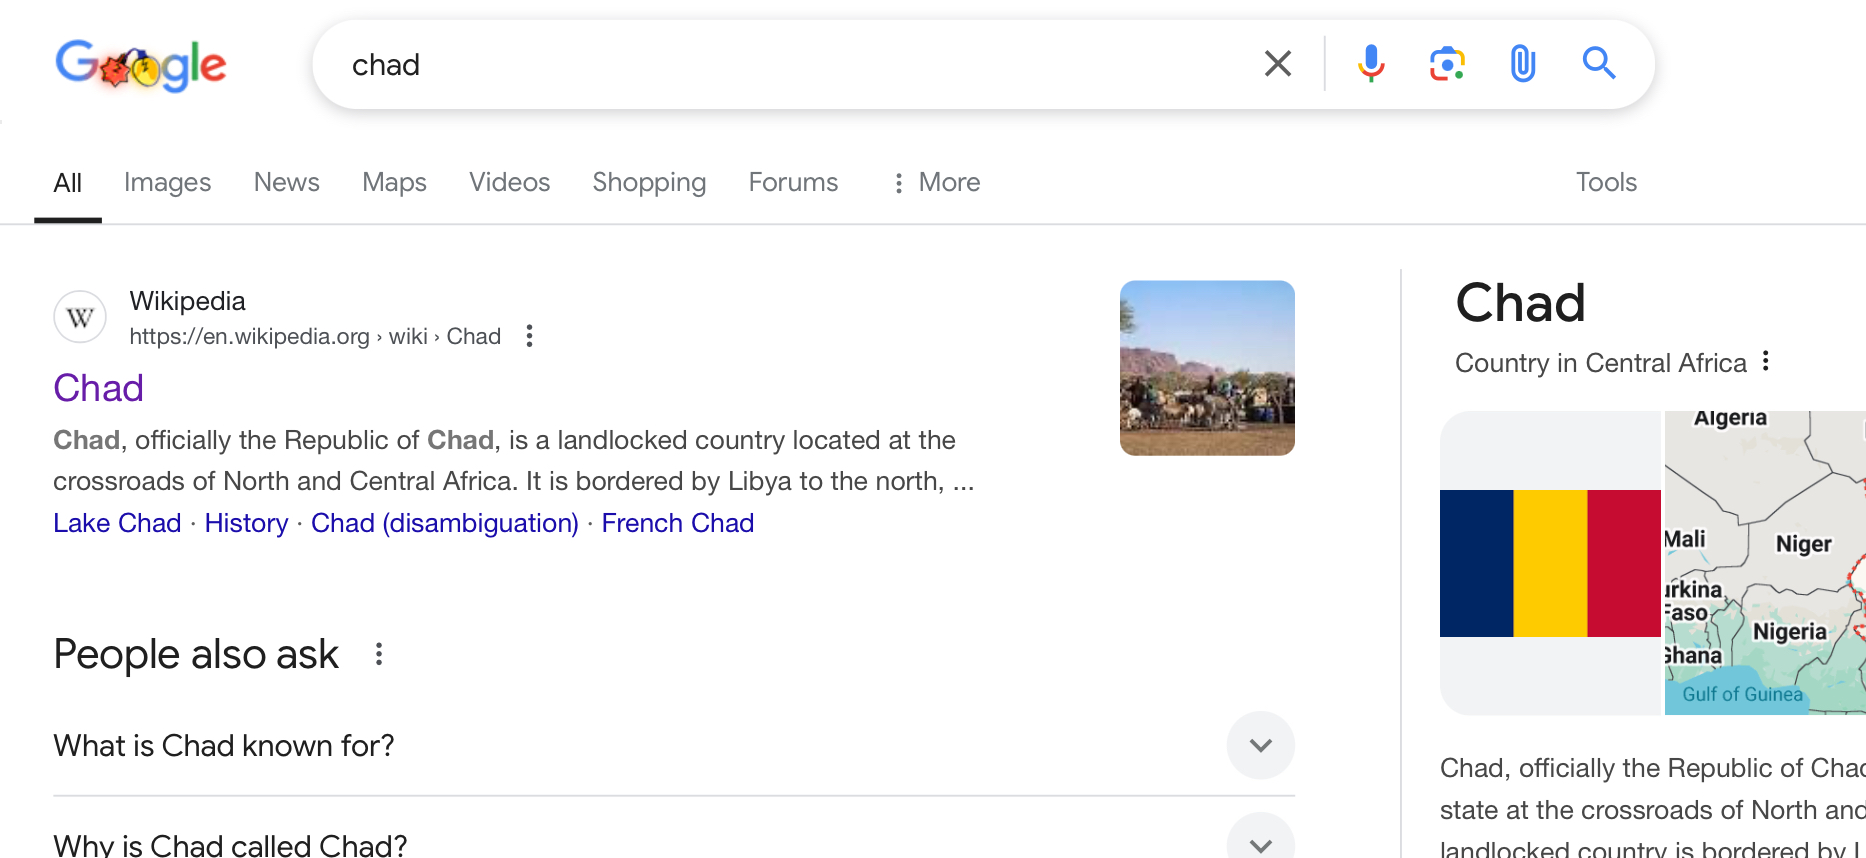This screenshot has height=858, width=1866.
Task: Click the Google logo doodle
Action: point(141,65)
